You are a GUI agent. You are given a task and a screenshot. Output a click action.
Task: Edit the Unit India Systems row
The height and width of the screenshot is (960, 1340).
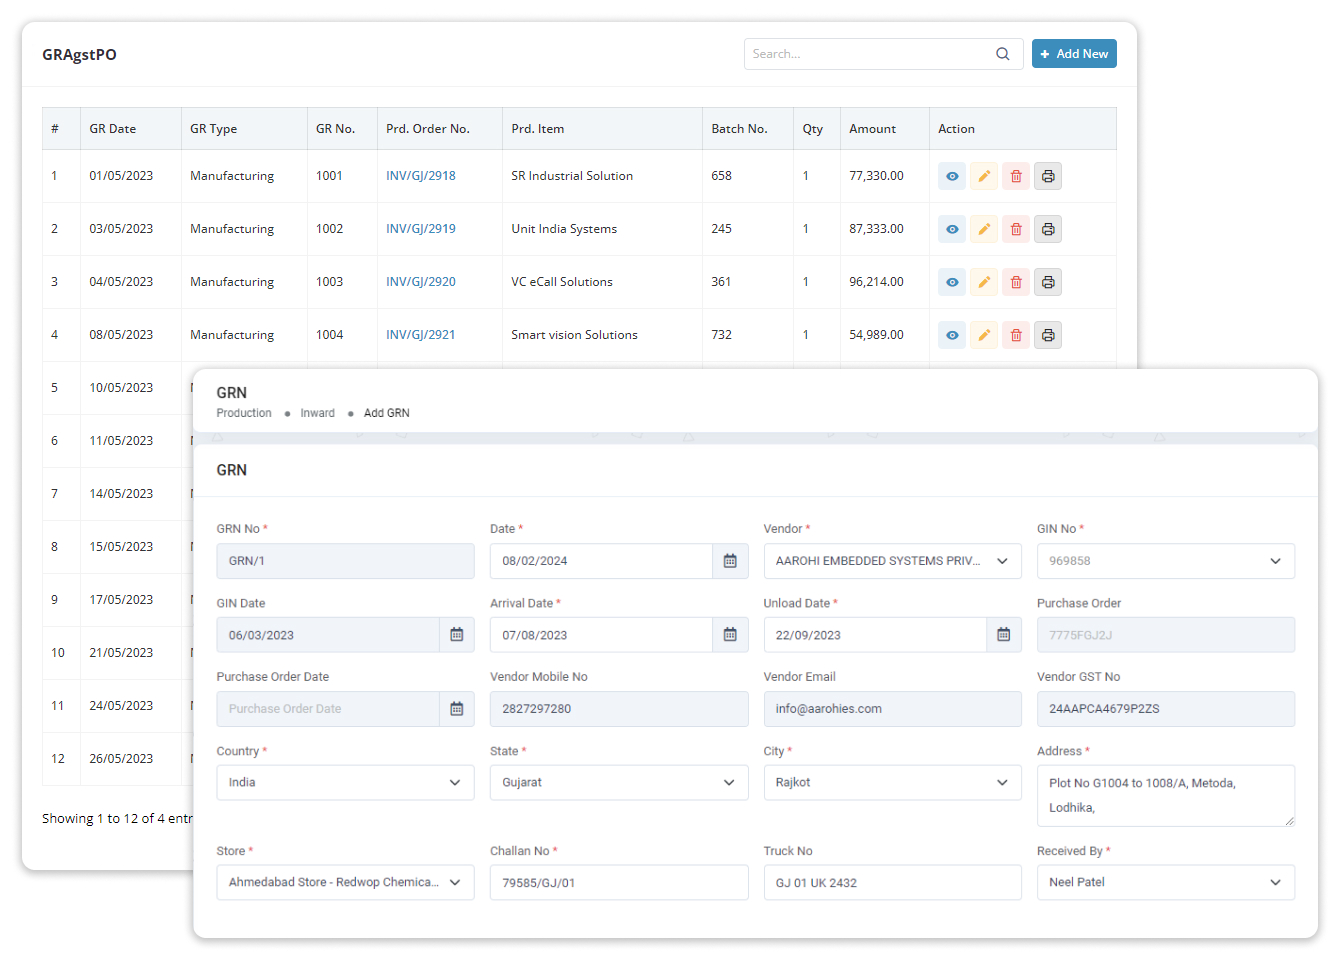click(984, 229)
